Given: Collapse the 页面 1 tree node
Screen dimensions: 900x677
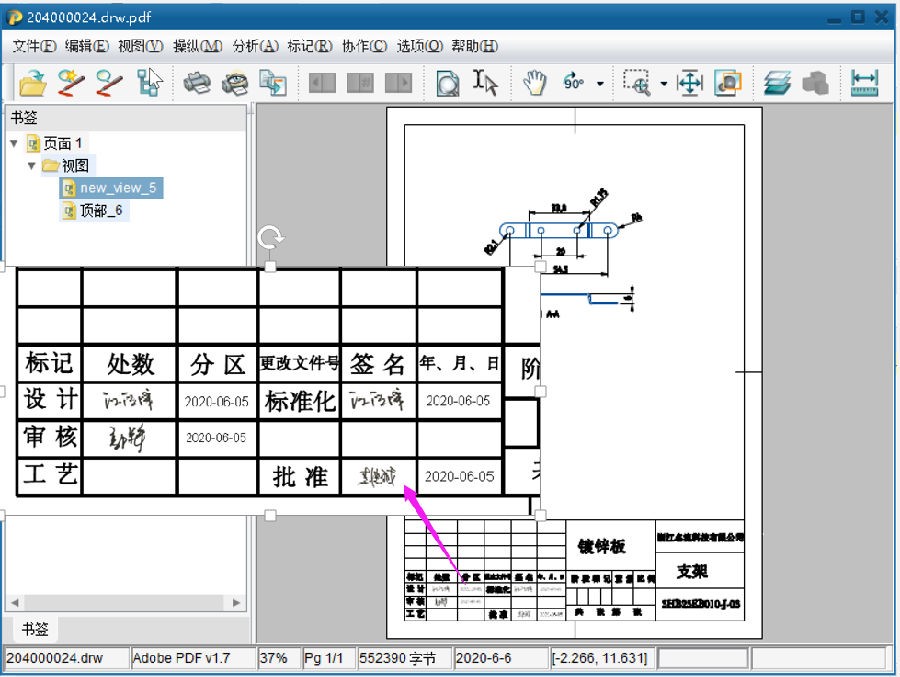Looking at the screenshot, I should point(14,143).
